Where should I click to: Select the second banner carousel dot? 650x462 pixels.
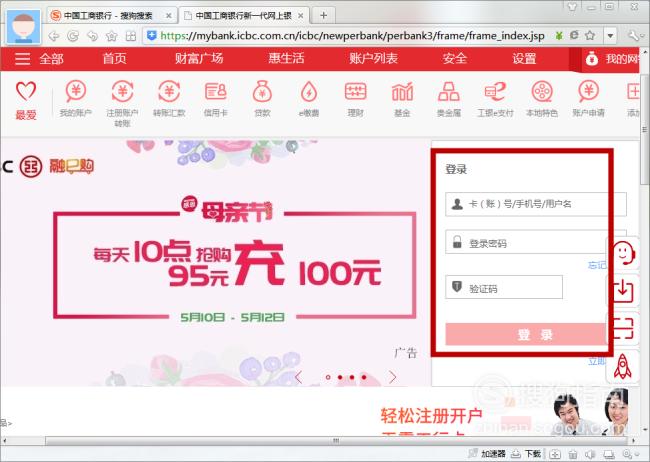pyautogui.click(x=340, y=377)
